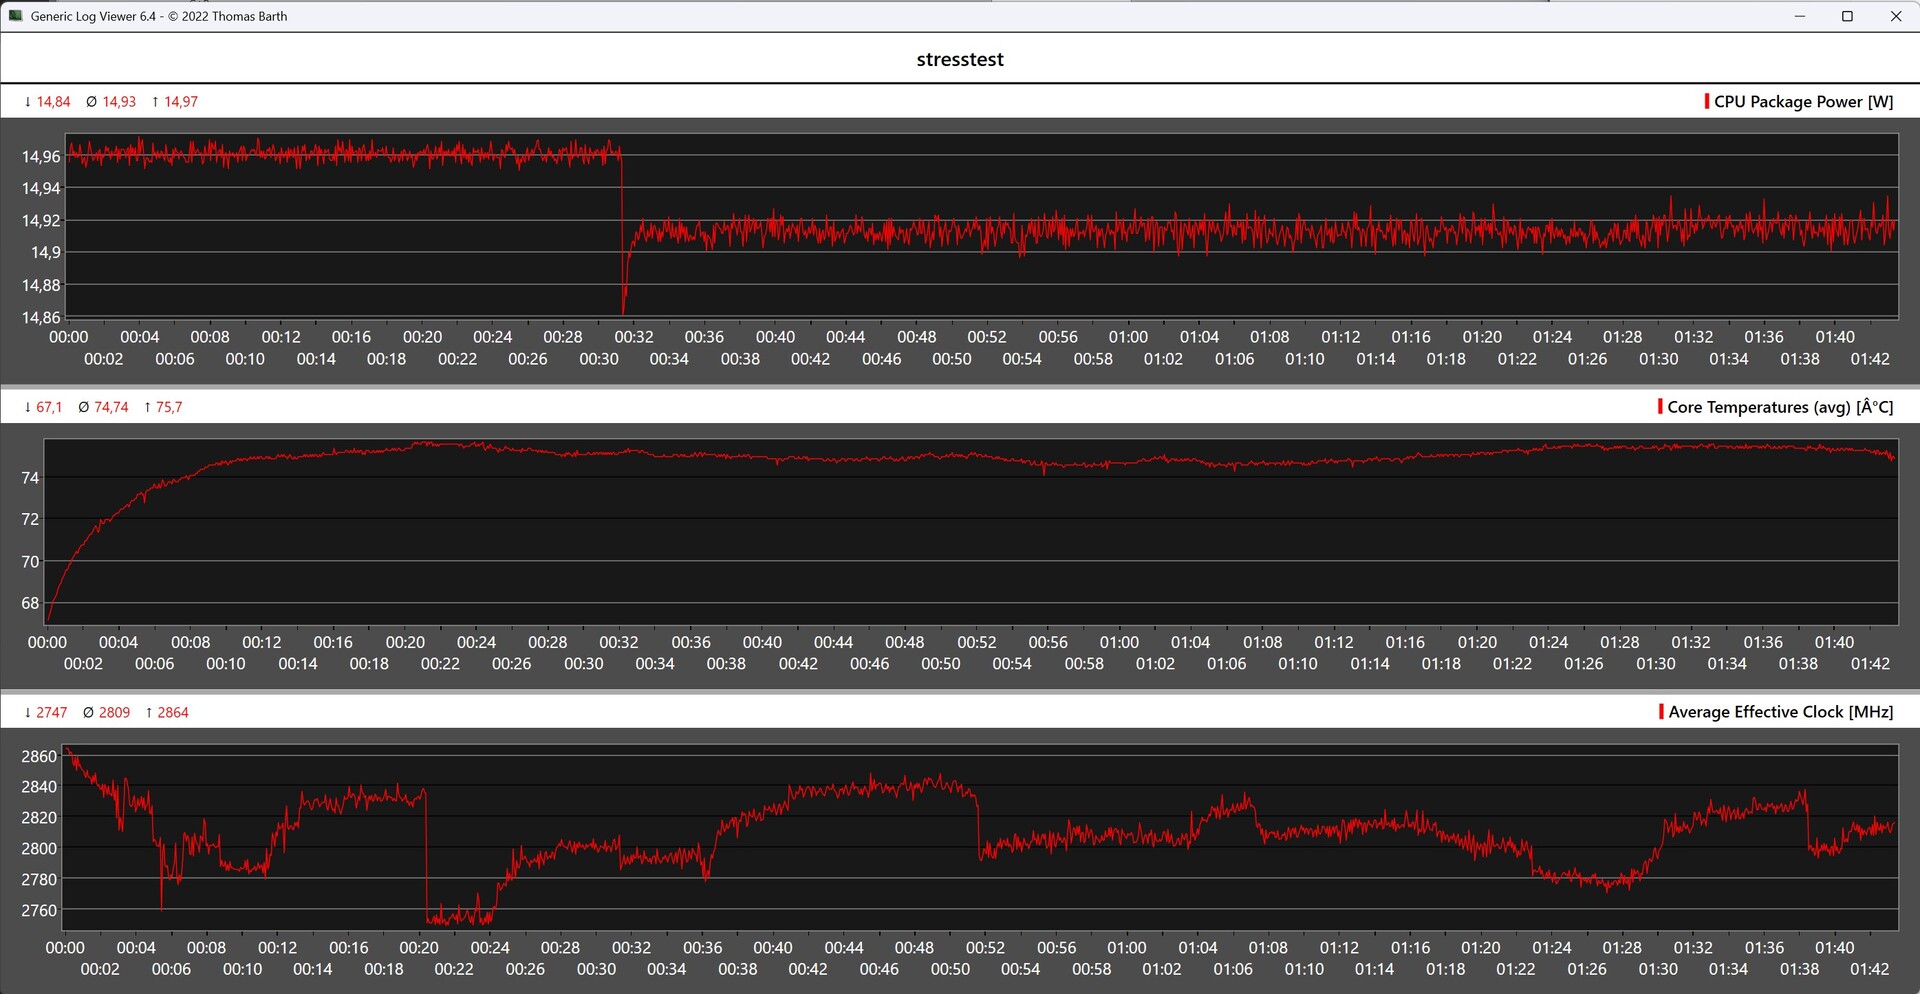Close the Generic Log Viewer window

coord(1896,16)
